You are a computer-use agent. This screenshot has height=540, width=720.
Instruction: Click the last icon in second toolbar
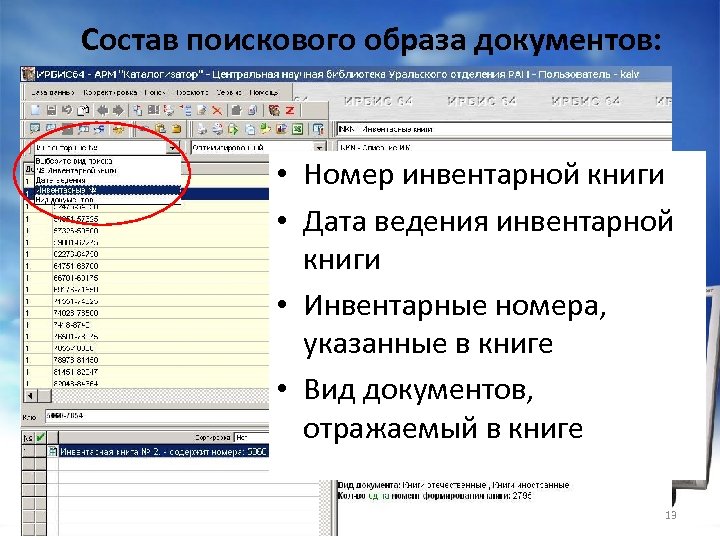coord(318,129)
